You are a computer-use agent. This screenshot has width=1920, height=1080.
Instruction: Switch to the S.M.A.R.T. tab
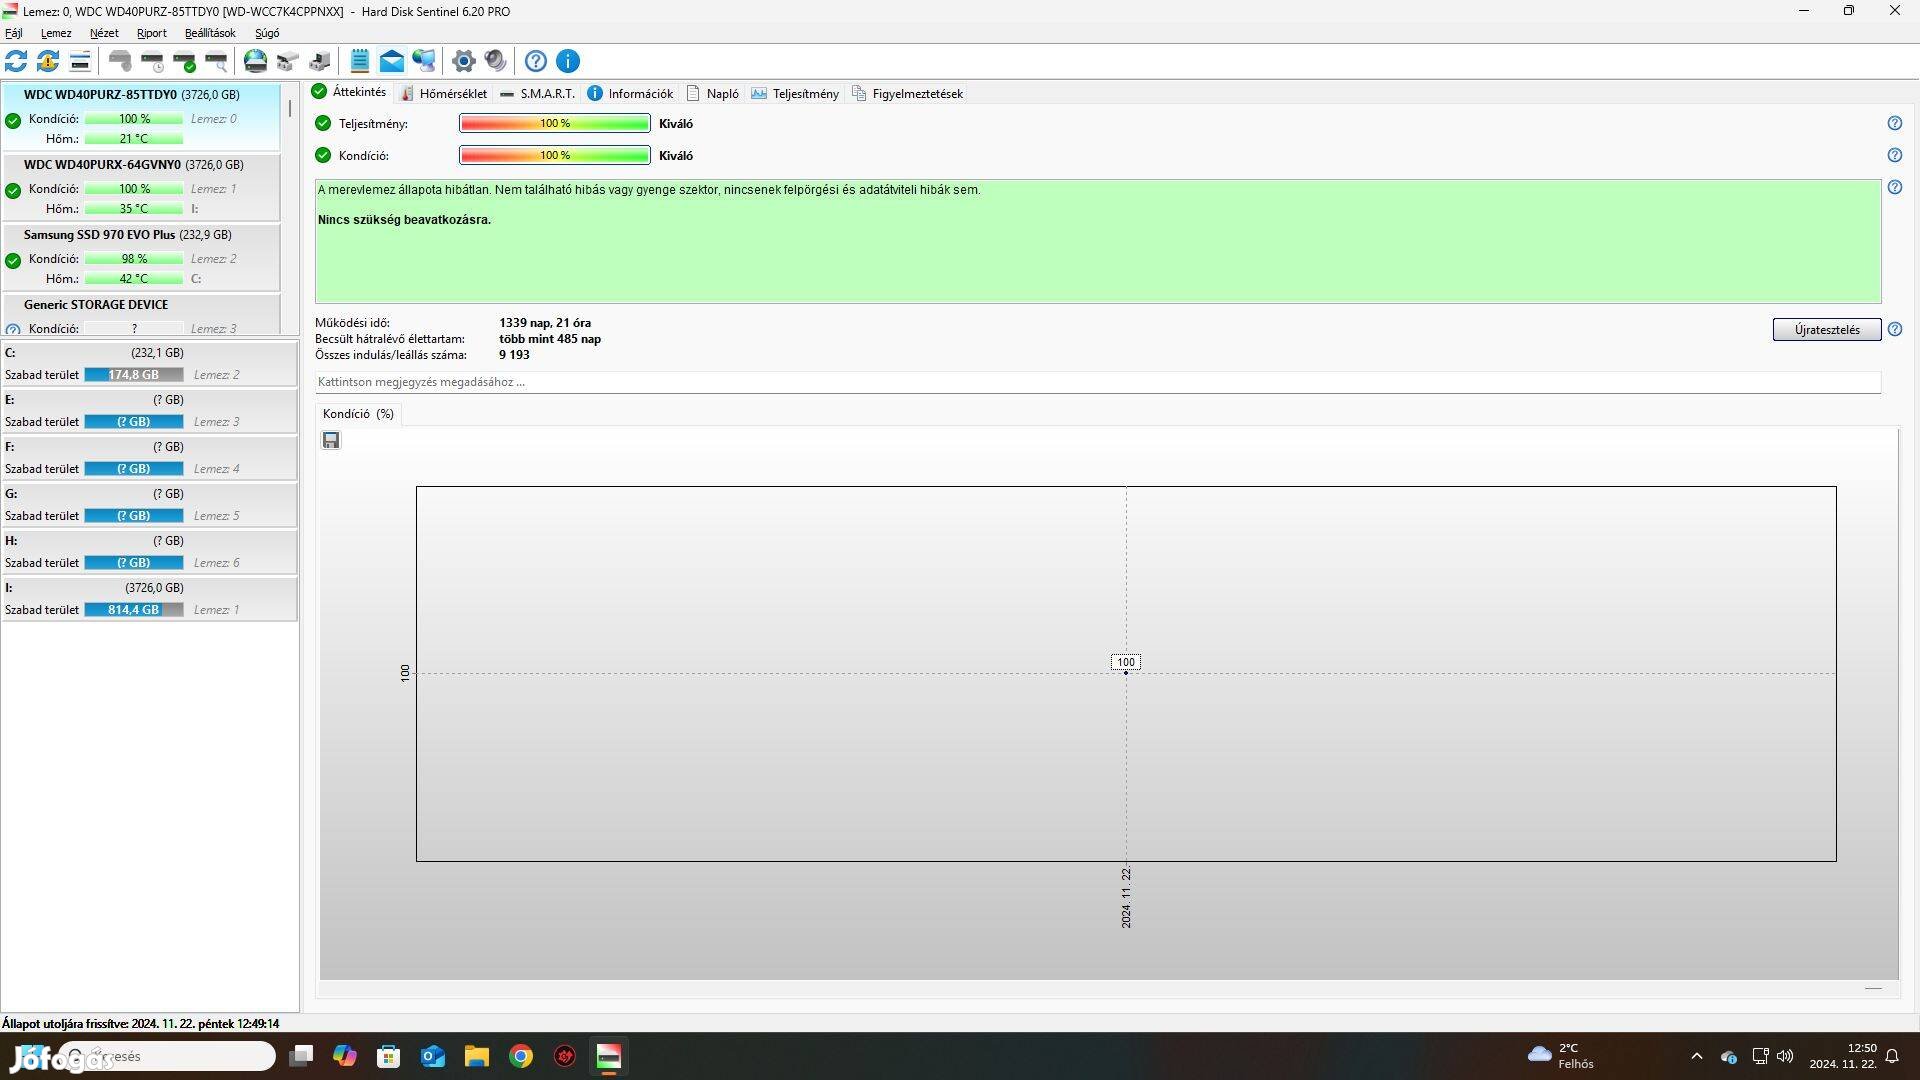pos(538,93)
